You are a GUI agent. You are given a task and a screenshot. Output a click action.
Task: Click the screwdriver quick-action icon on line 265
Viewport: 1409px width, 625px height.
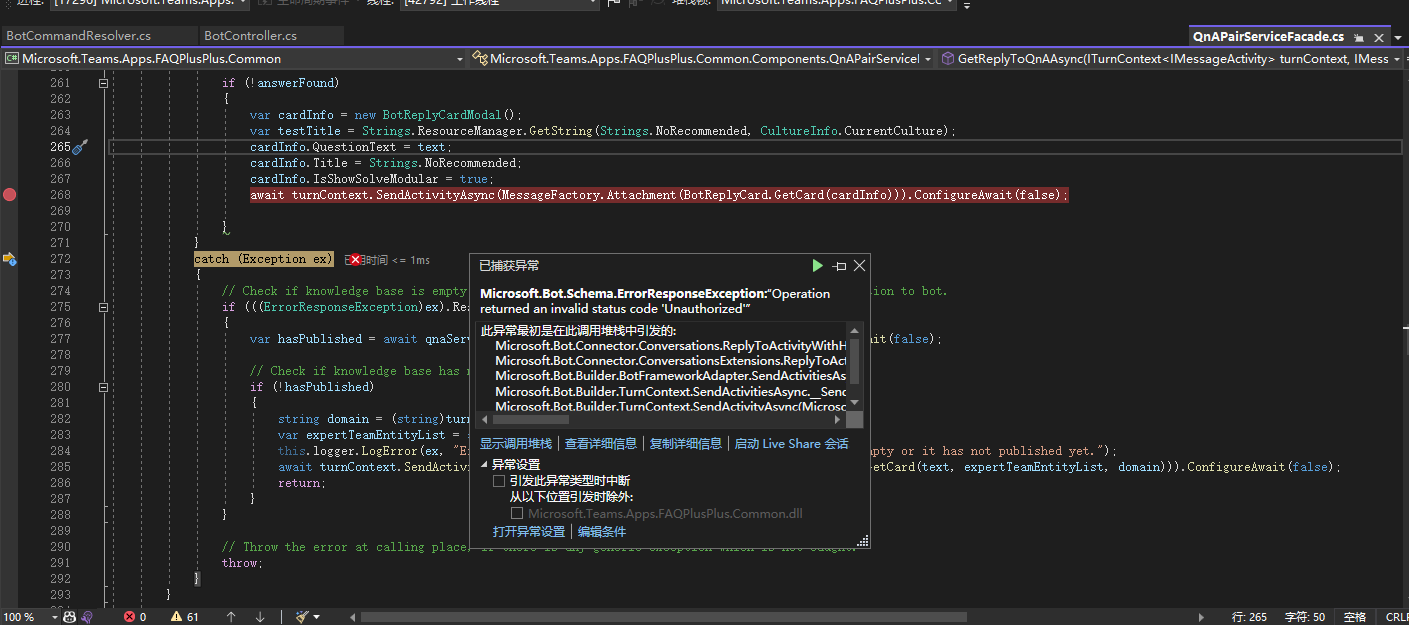click(x=80, y=147)
